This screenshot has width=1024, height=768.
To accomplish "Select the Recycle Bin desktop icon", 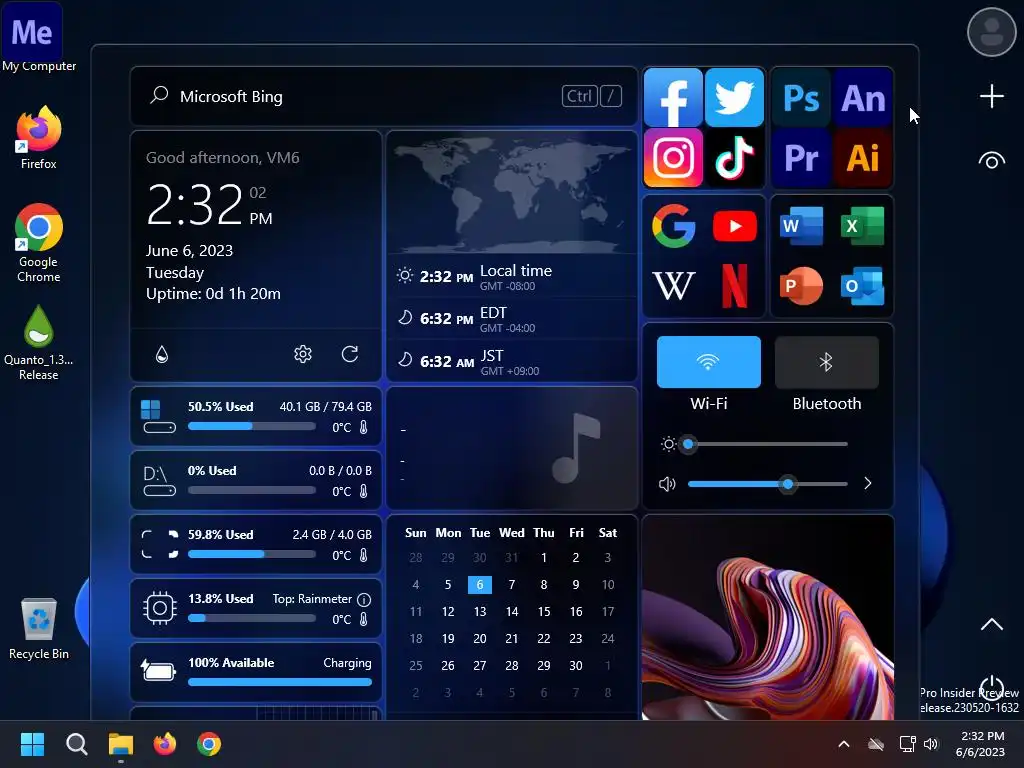I will pos(39,628).
